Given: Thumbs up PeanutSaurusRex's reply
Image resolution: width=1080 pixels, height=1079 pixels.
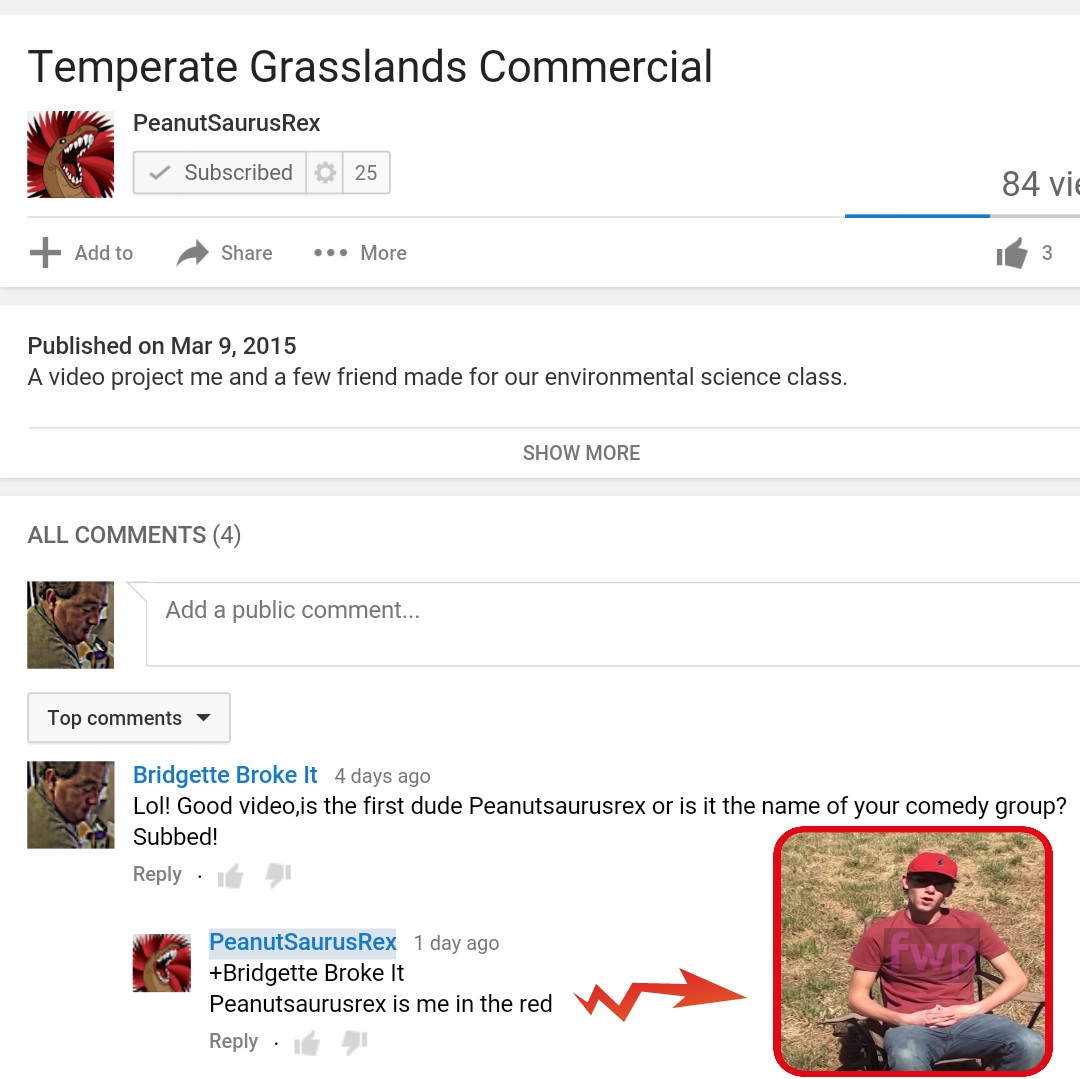Looking at the screenshot, I should 307,1043.
